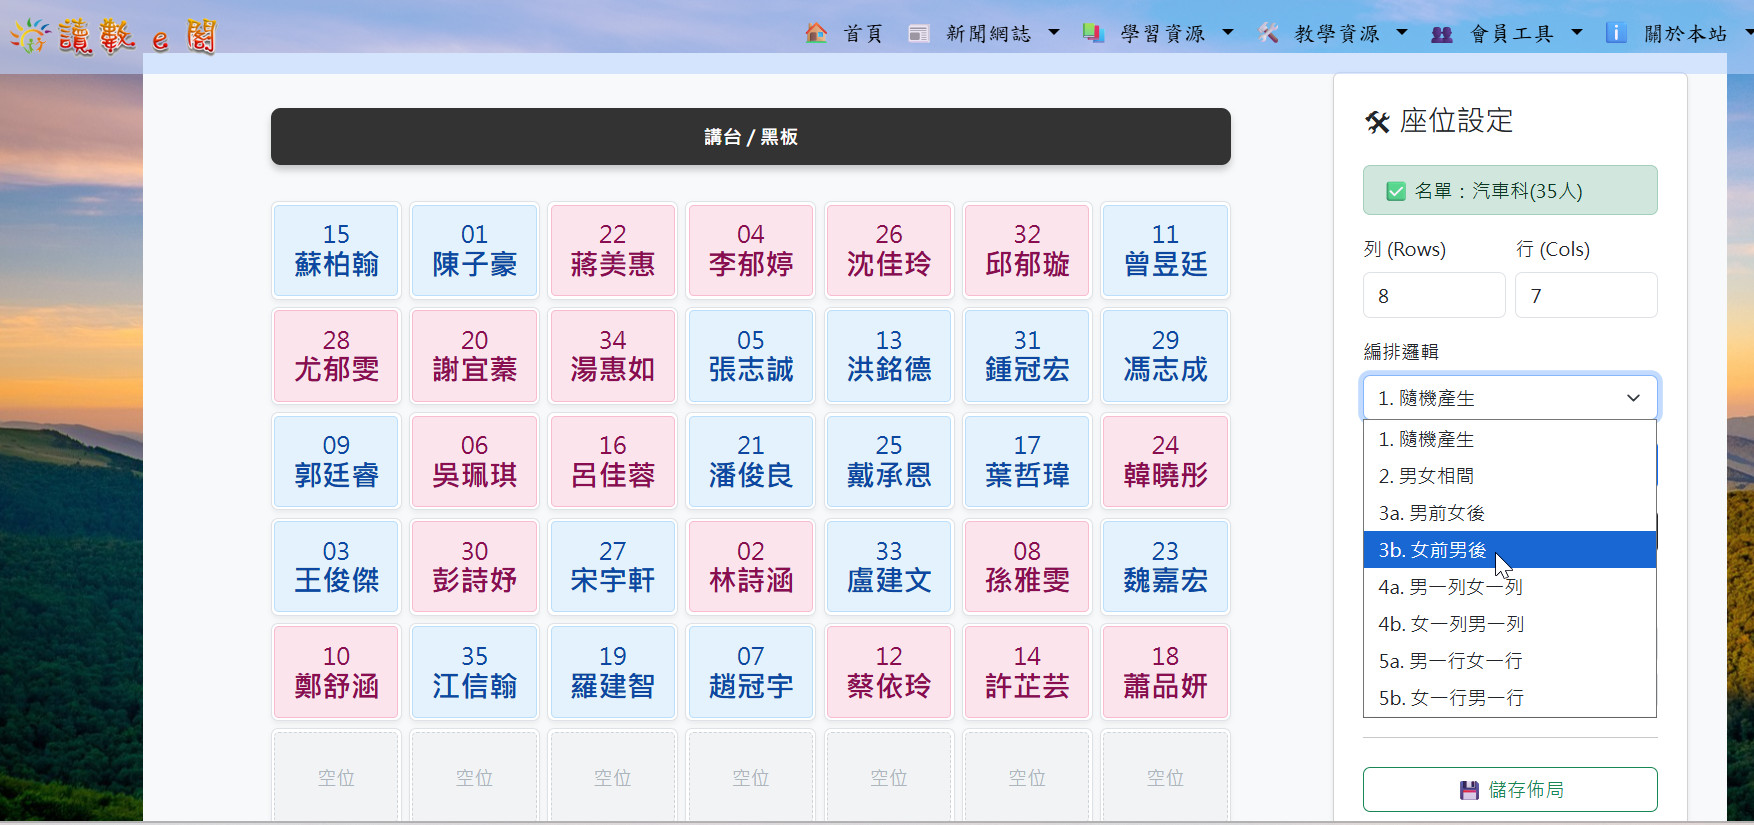The width and height of the screenshot is (1754, 825).
Task: Open the 首頁 link
Action: [862, 34]
